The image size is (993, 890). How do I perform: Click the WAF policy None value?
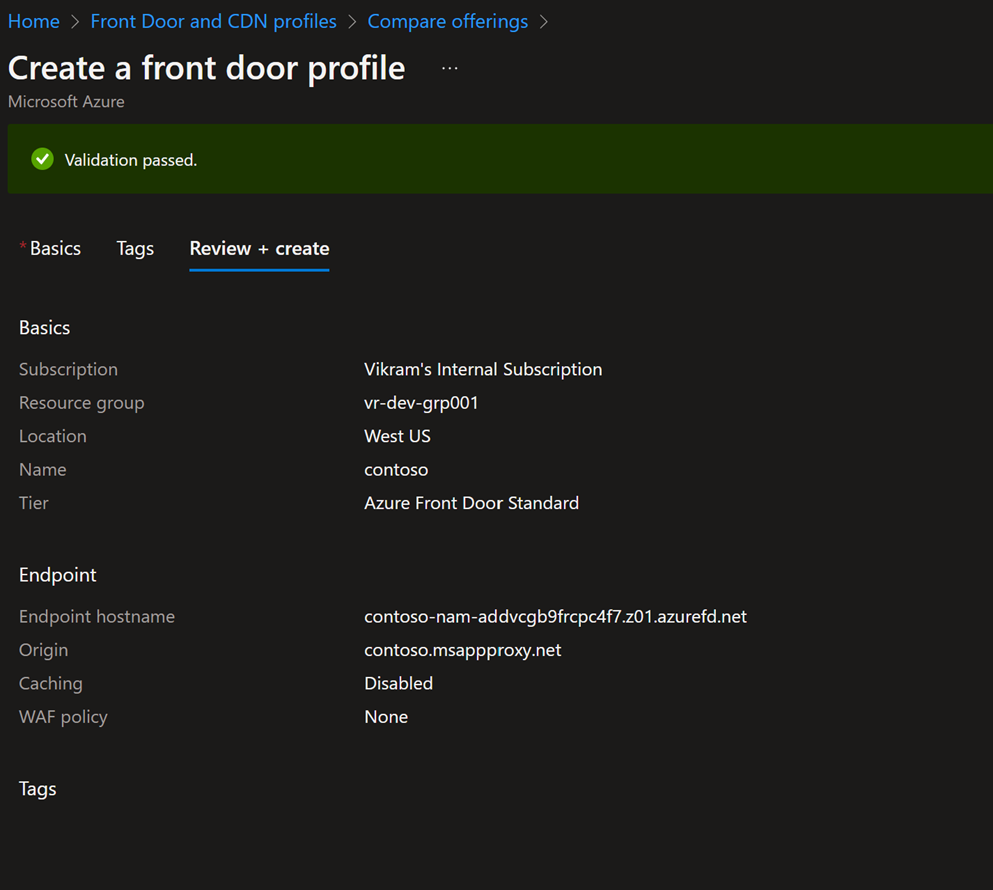pyautogui.click(x=386, y=717)
